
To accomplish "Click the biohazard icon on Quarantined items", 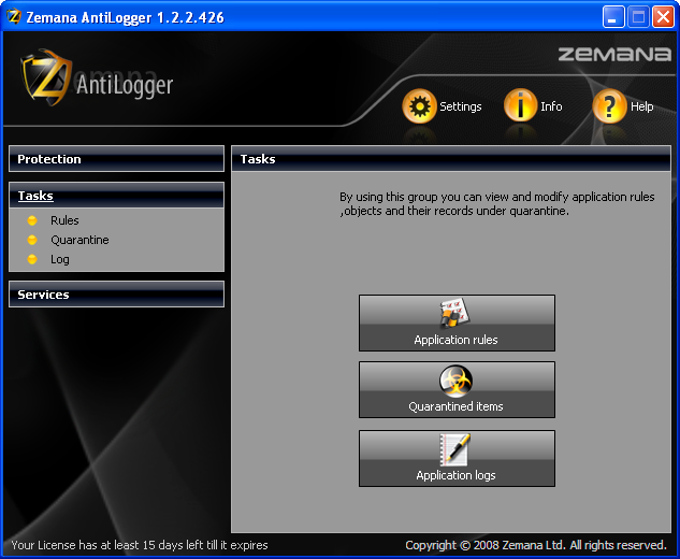I will (x=456, y=380).
